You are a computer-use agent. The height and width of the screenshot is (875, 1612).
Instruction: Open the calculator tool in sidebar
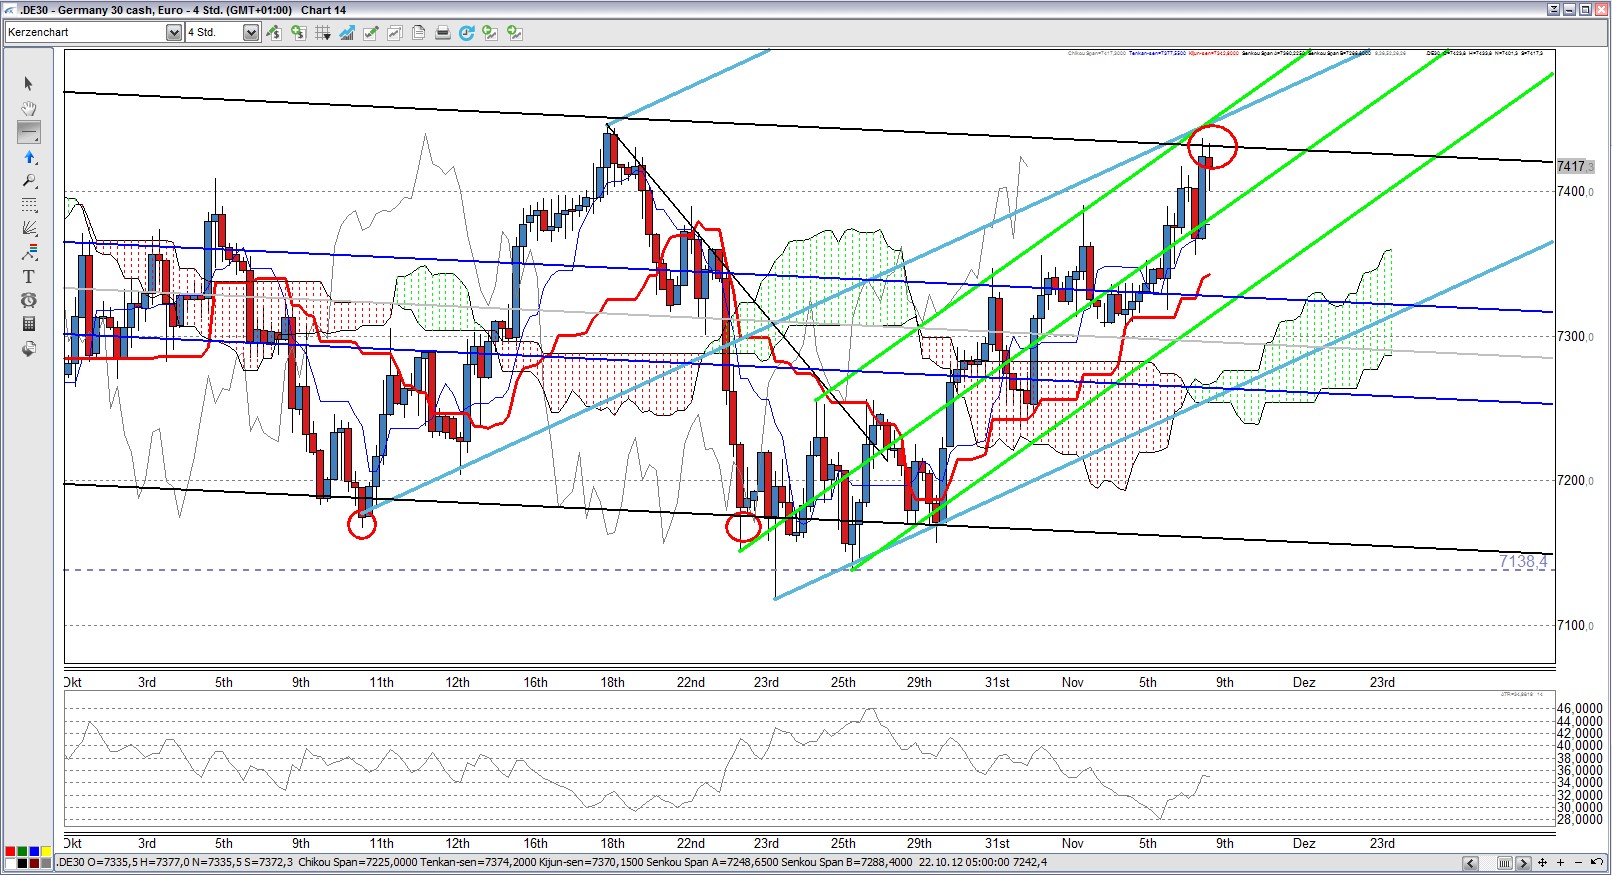[29, 324]
